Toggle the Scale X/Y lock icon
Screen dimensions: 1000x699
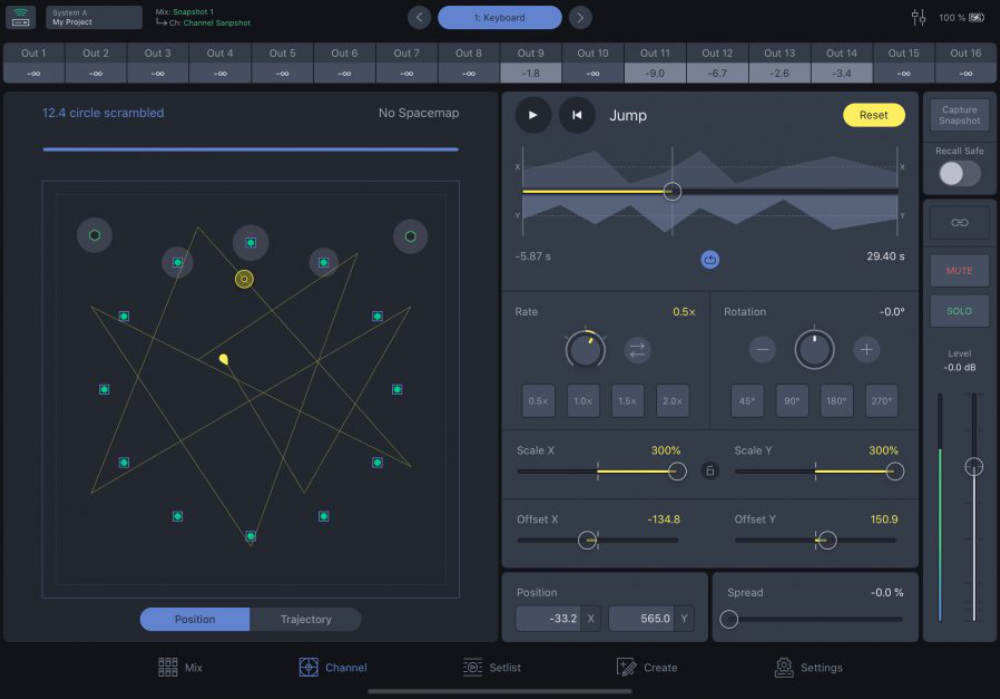(x=710, y=470)
